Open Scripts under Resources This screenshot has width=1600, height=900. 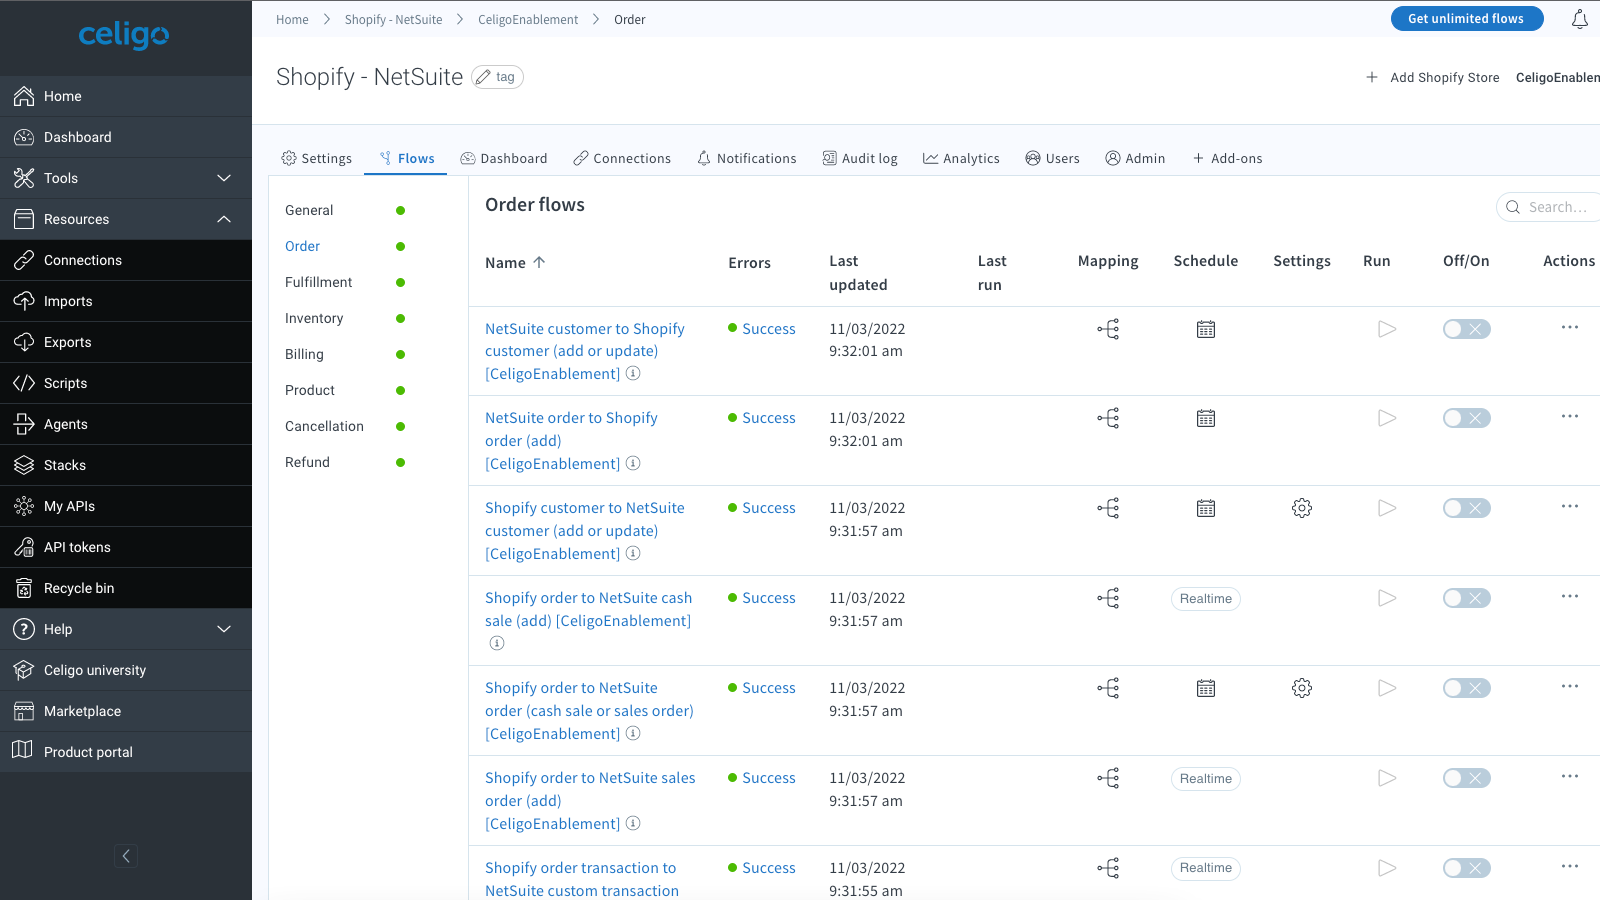point(126,383)
